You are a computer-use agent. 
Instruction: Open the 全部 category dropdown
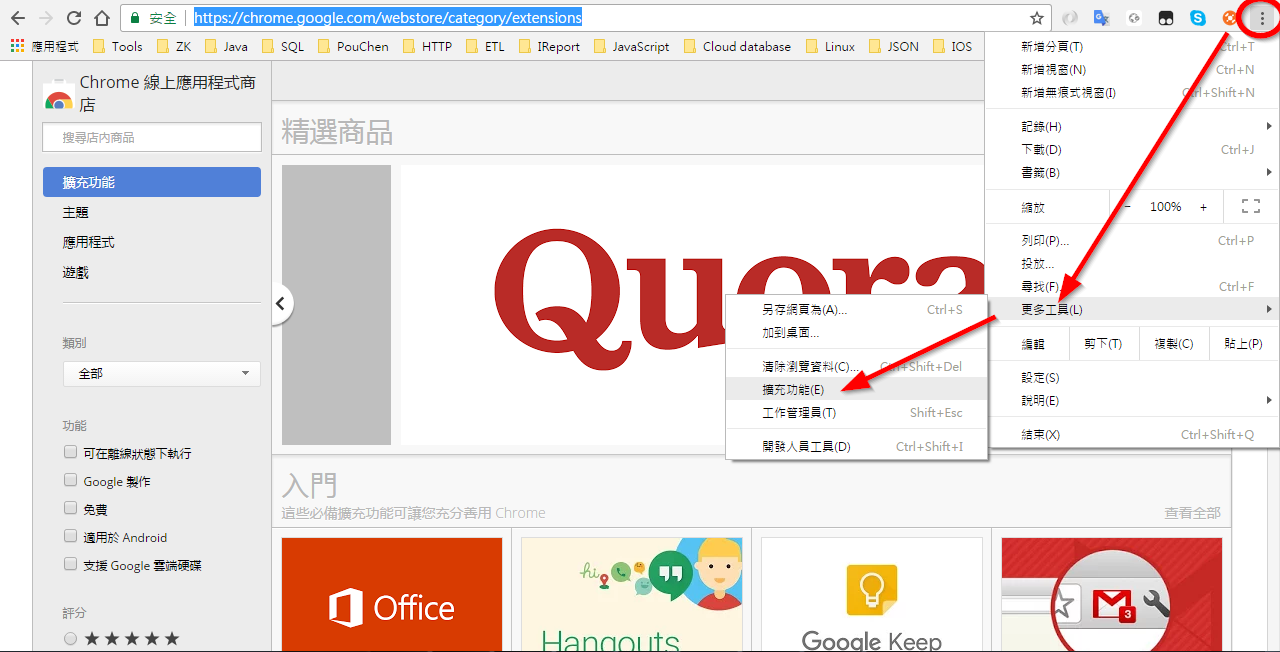click(x=161, y=373)
